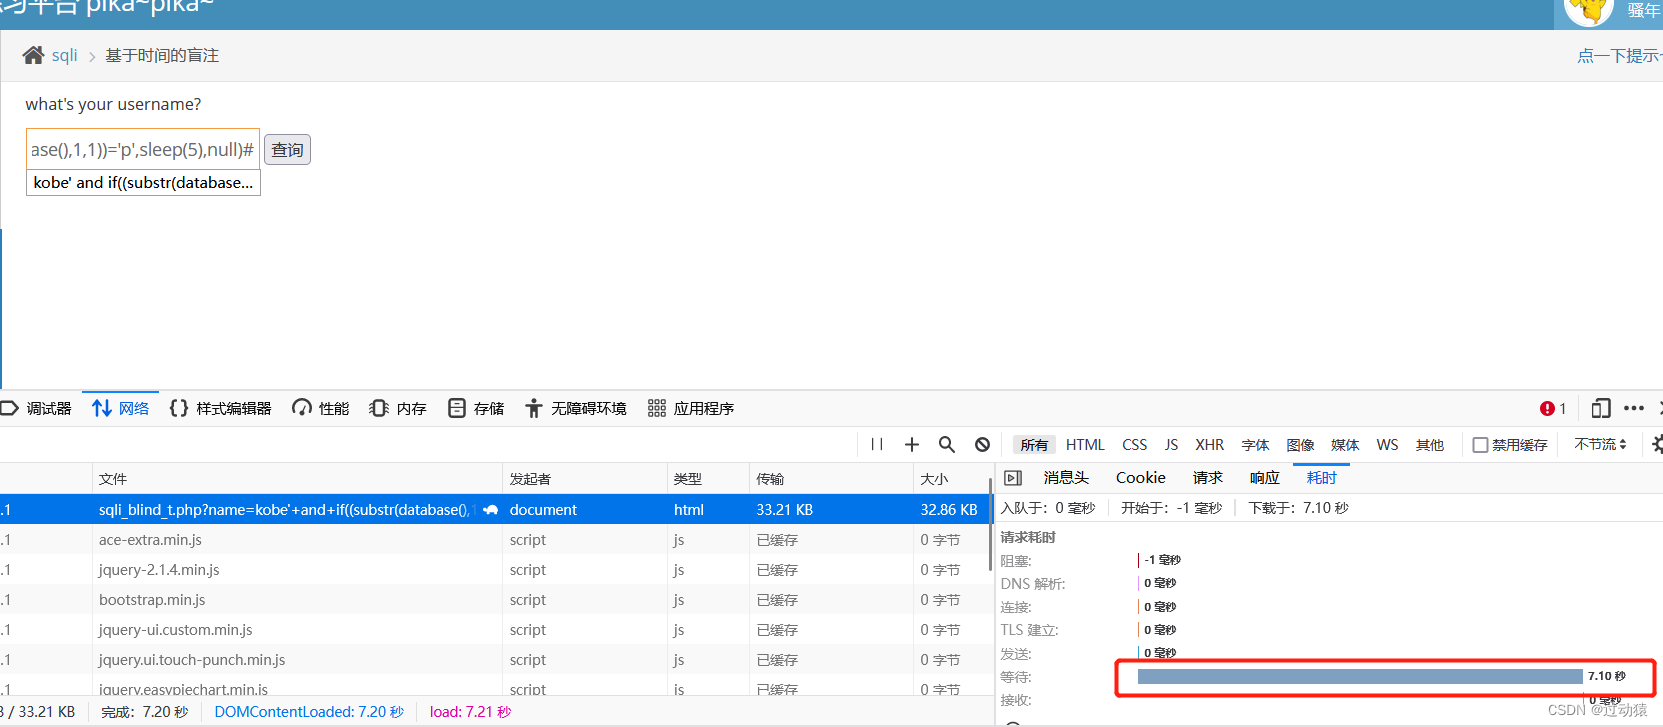Screen dimensions: 1663x727
Task: Select the sqli_blind_t.php request row
Action: (x=495, y=510)
